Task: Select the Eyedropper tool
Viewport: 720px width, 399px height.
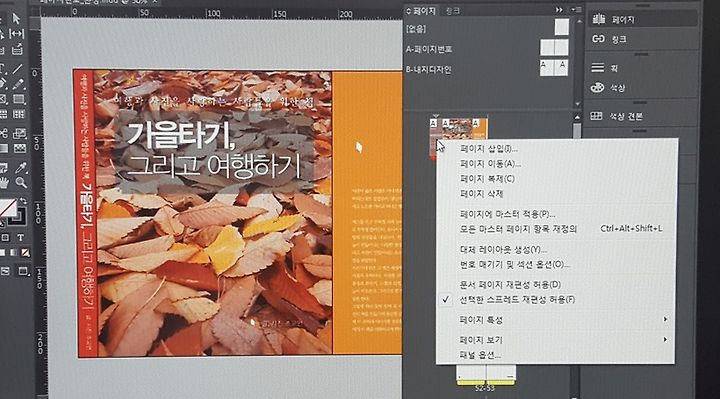Action: tap(21, 168)
